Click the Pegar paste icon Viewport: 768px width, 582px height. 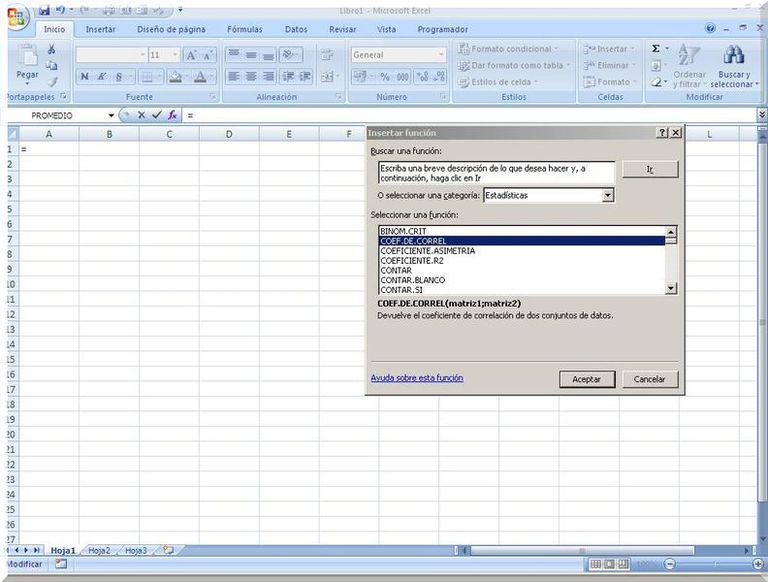[27, 58]
